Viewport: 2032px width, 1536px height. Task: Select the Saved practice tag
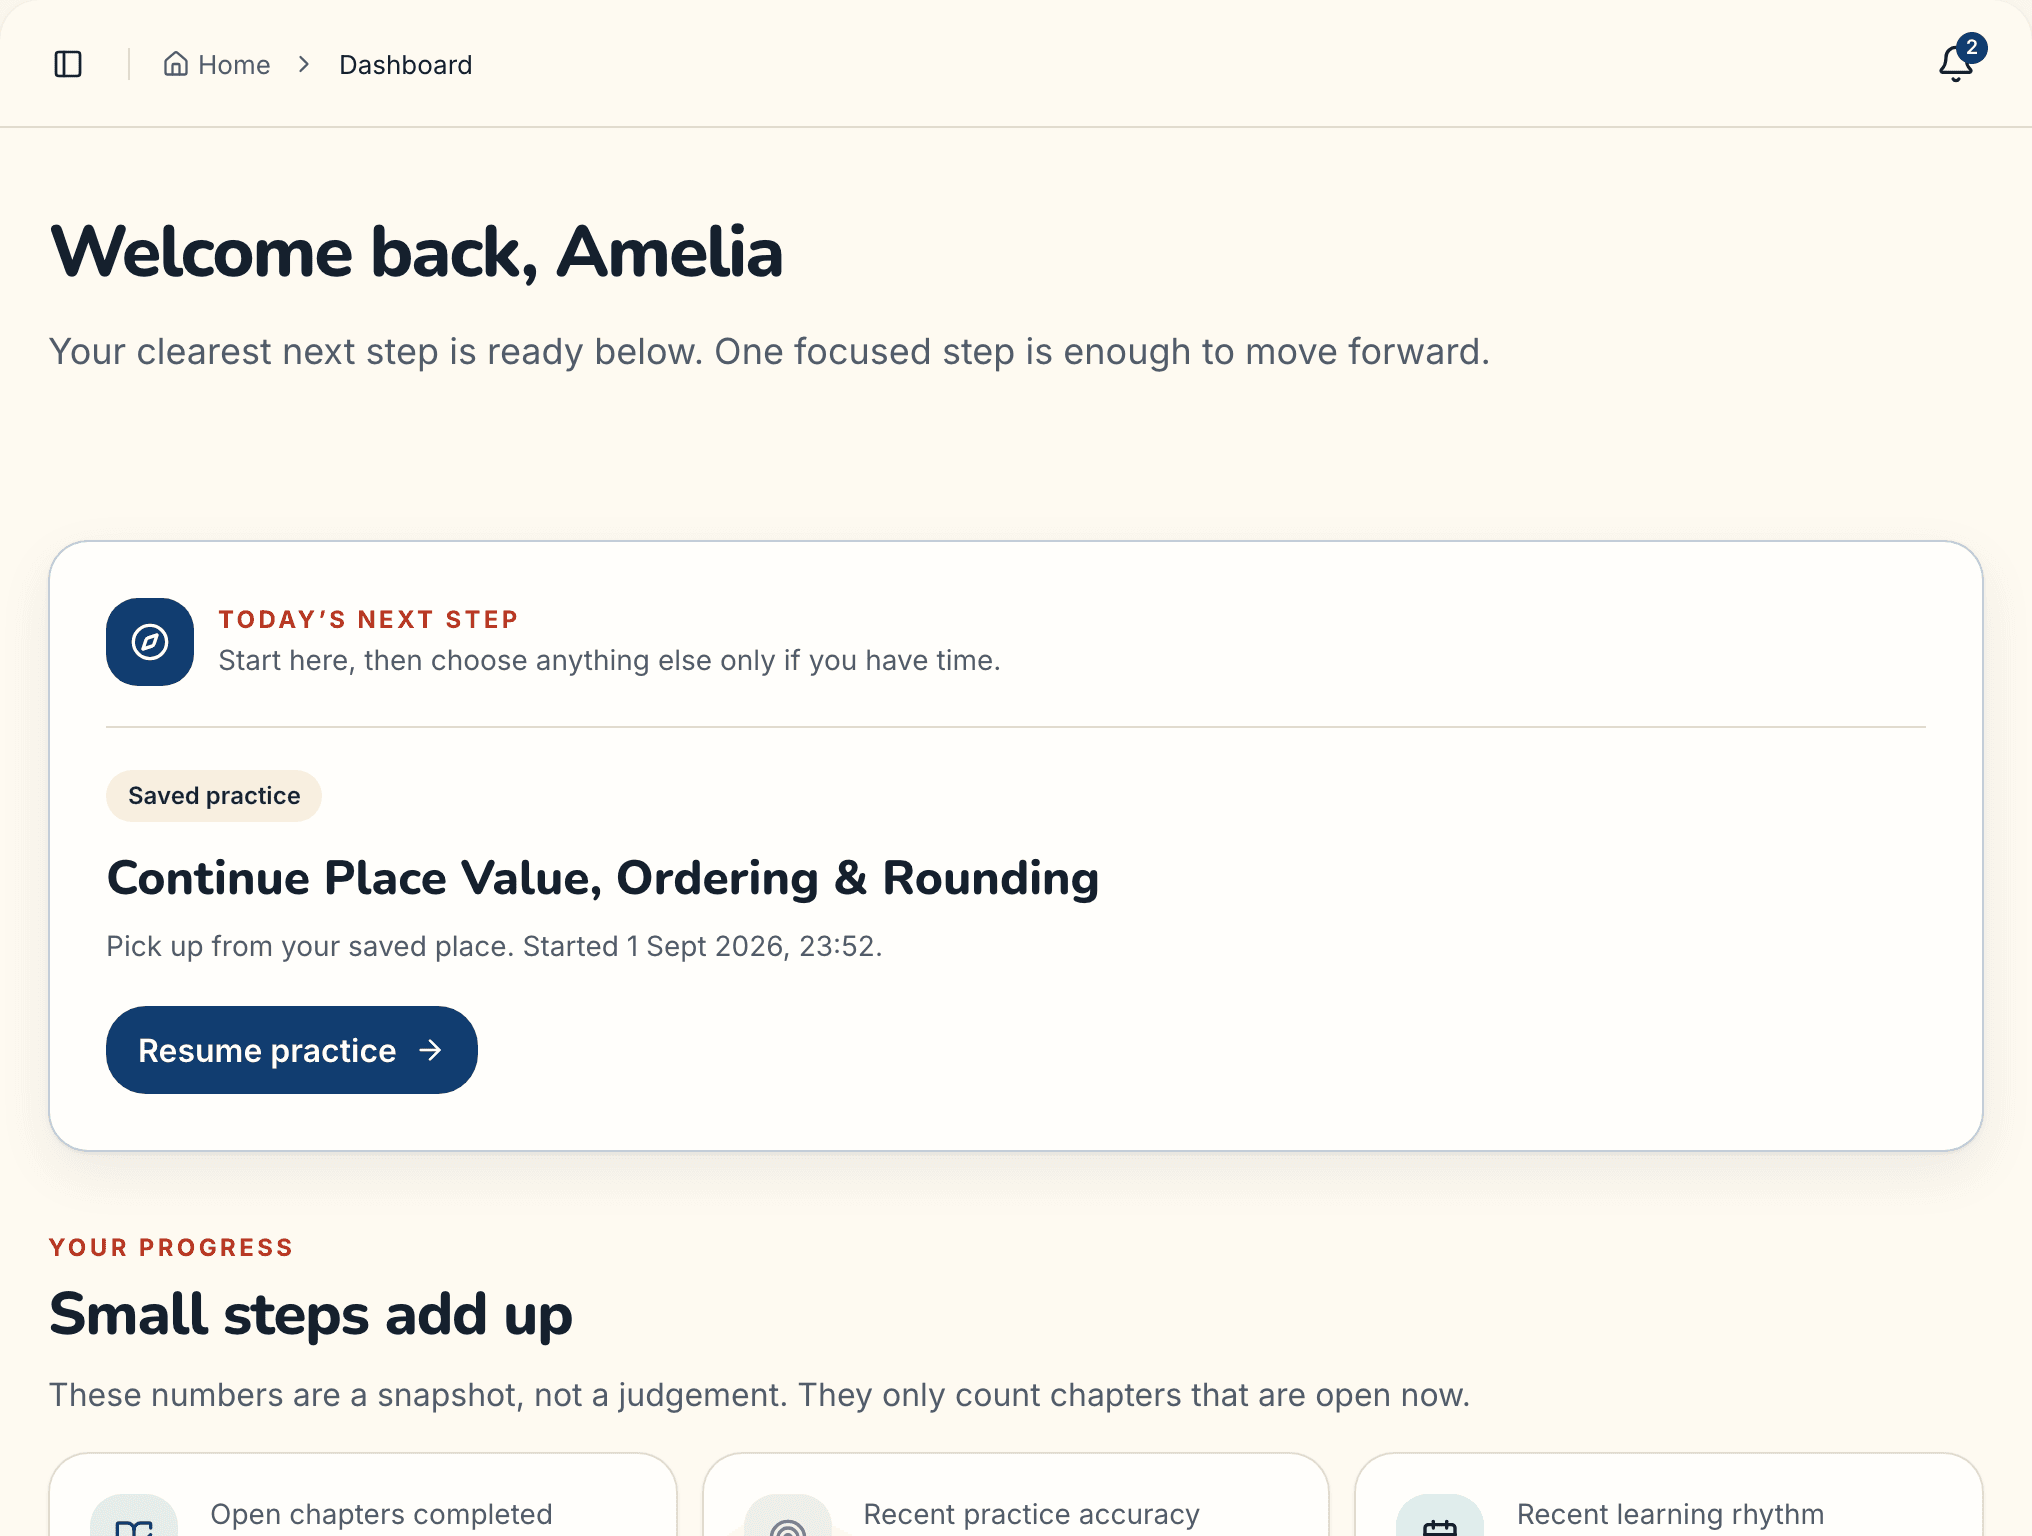point(214,796)
